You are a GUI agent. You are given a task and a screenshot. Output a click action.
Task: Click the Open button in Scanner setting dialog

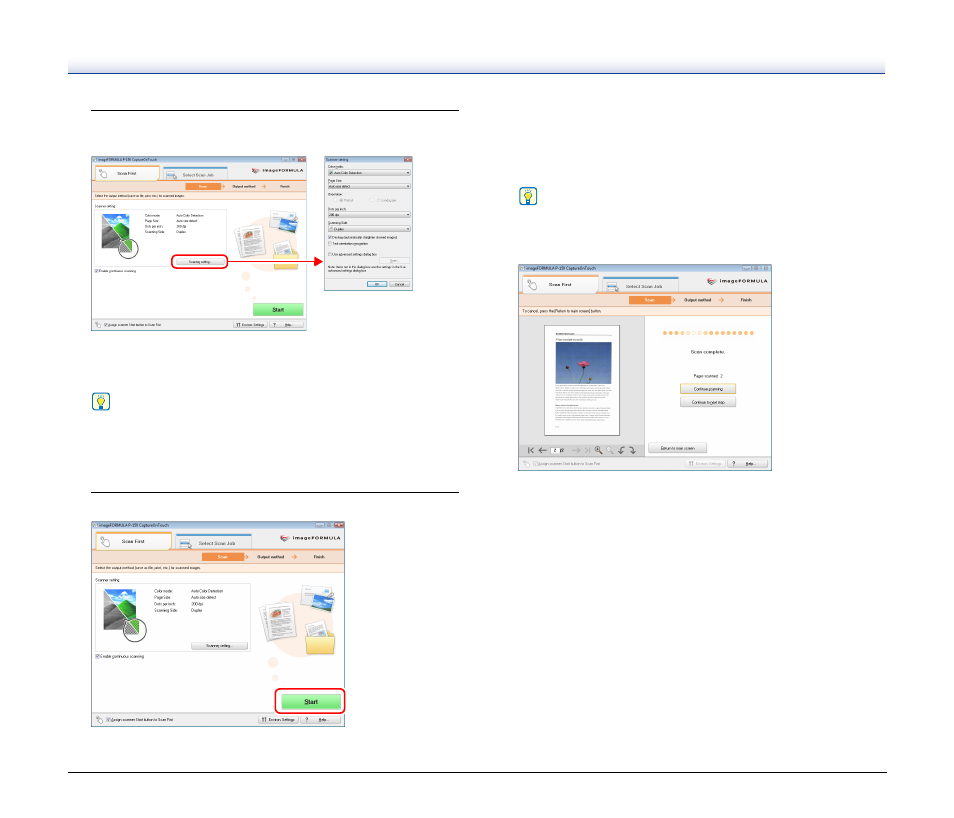point(394,260)
